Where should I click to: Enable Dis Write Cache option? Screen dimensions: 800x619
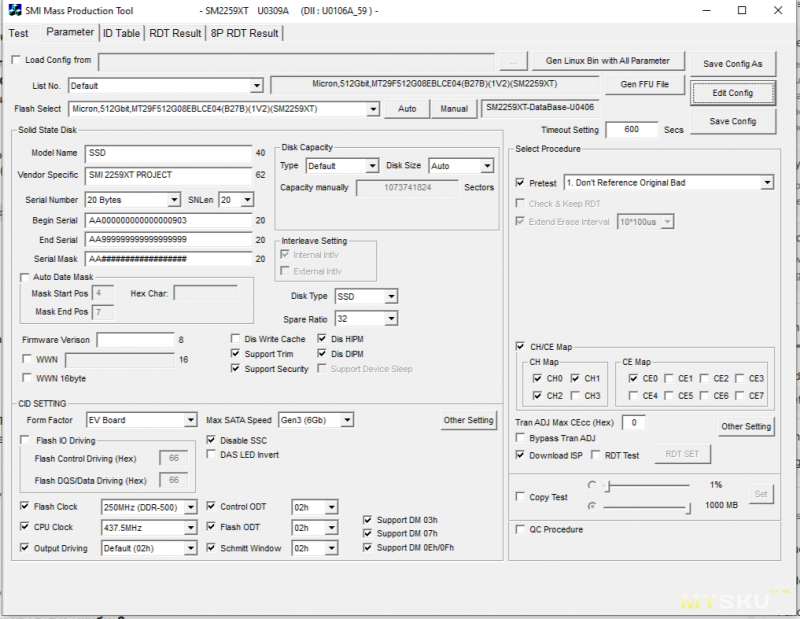tap(236, 339)
